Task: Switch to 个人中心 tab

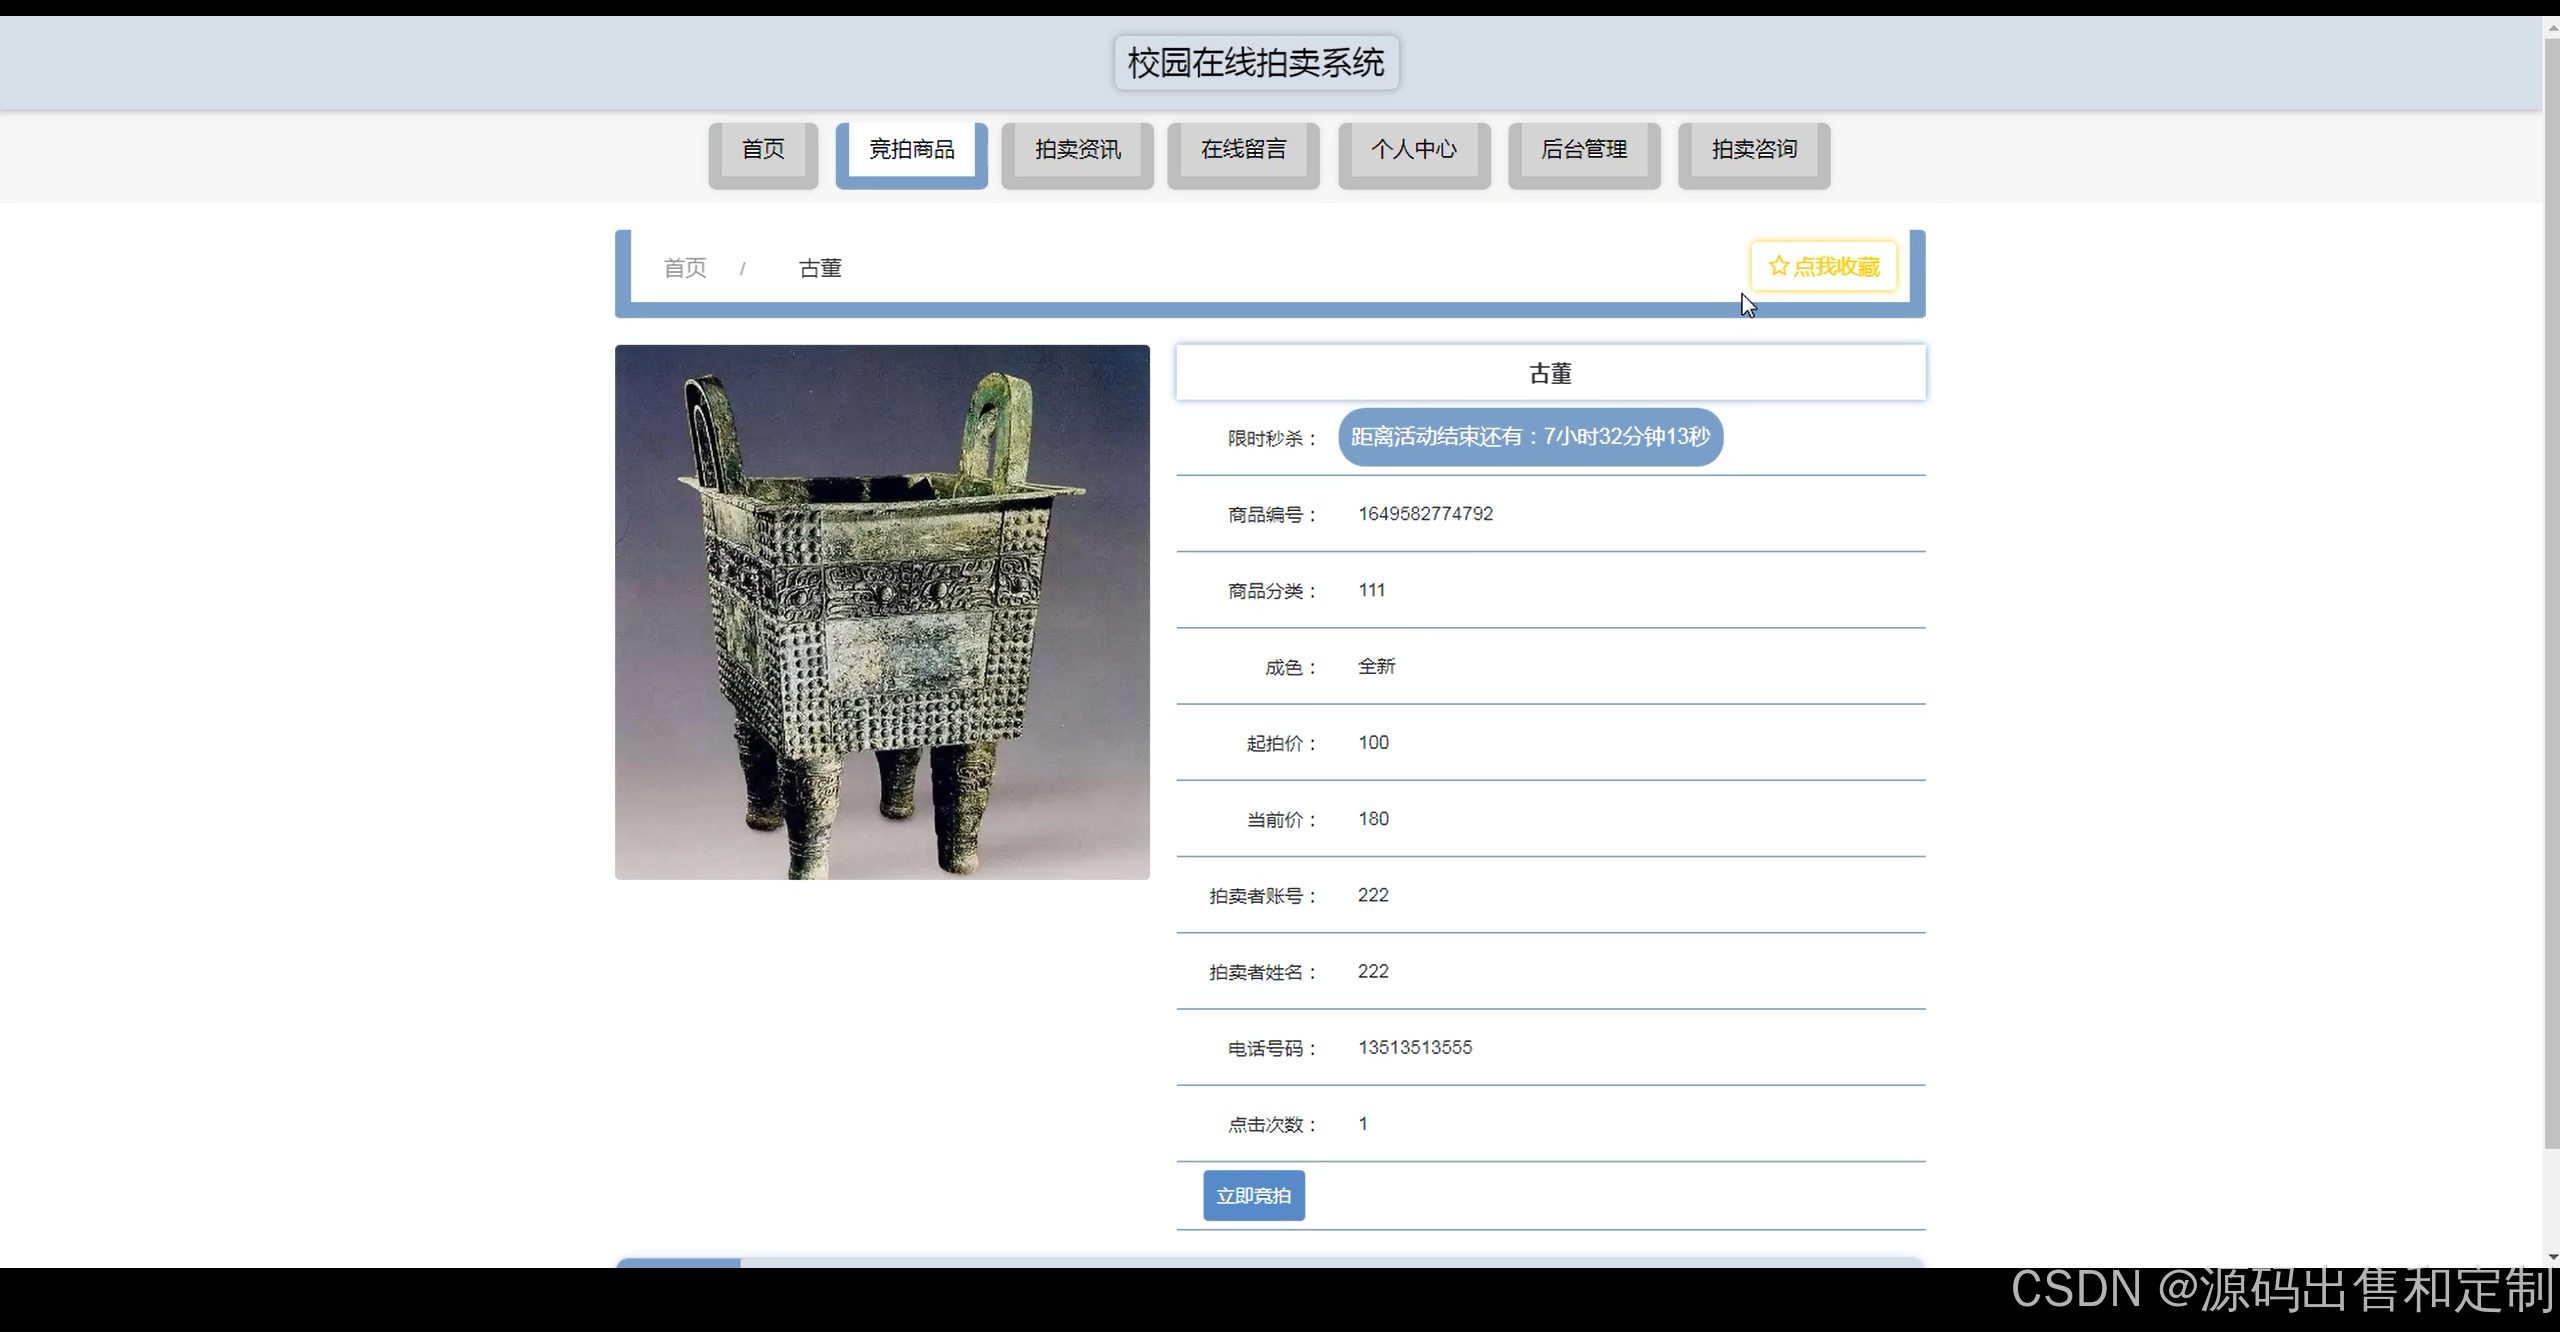Action: (x=1413, y=150)
